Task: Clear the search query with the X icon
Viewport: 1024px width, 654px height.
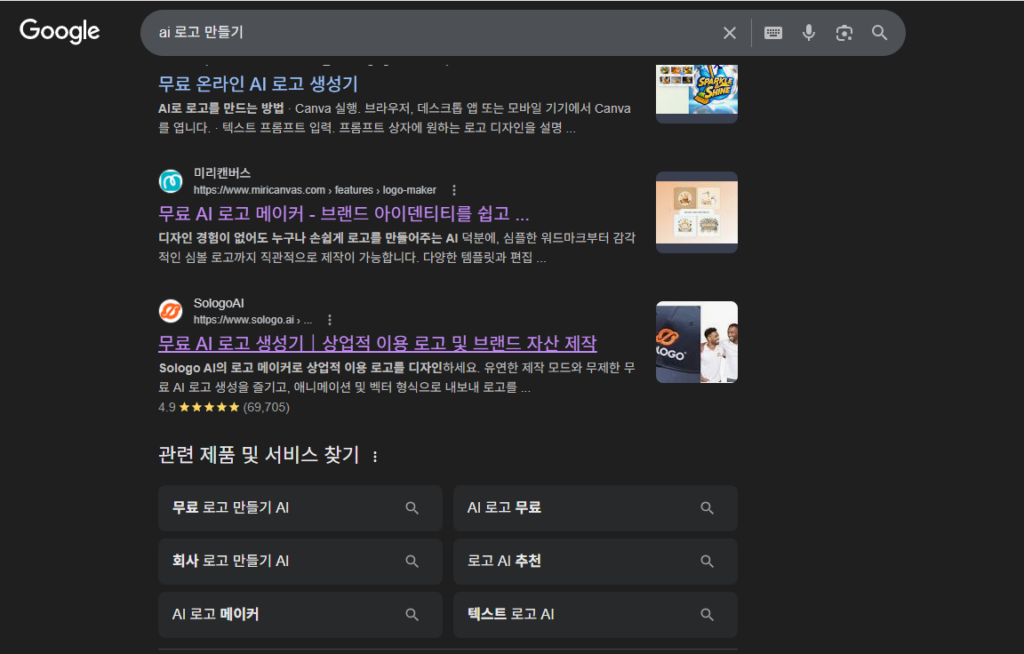Action: tap(729, 33)
